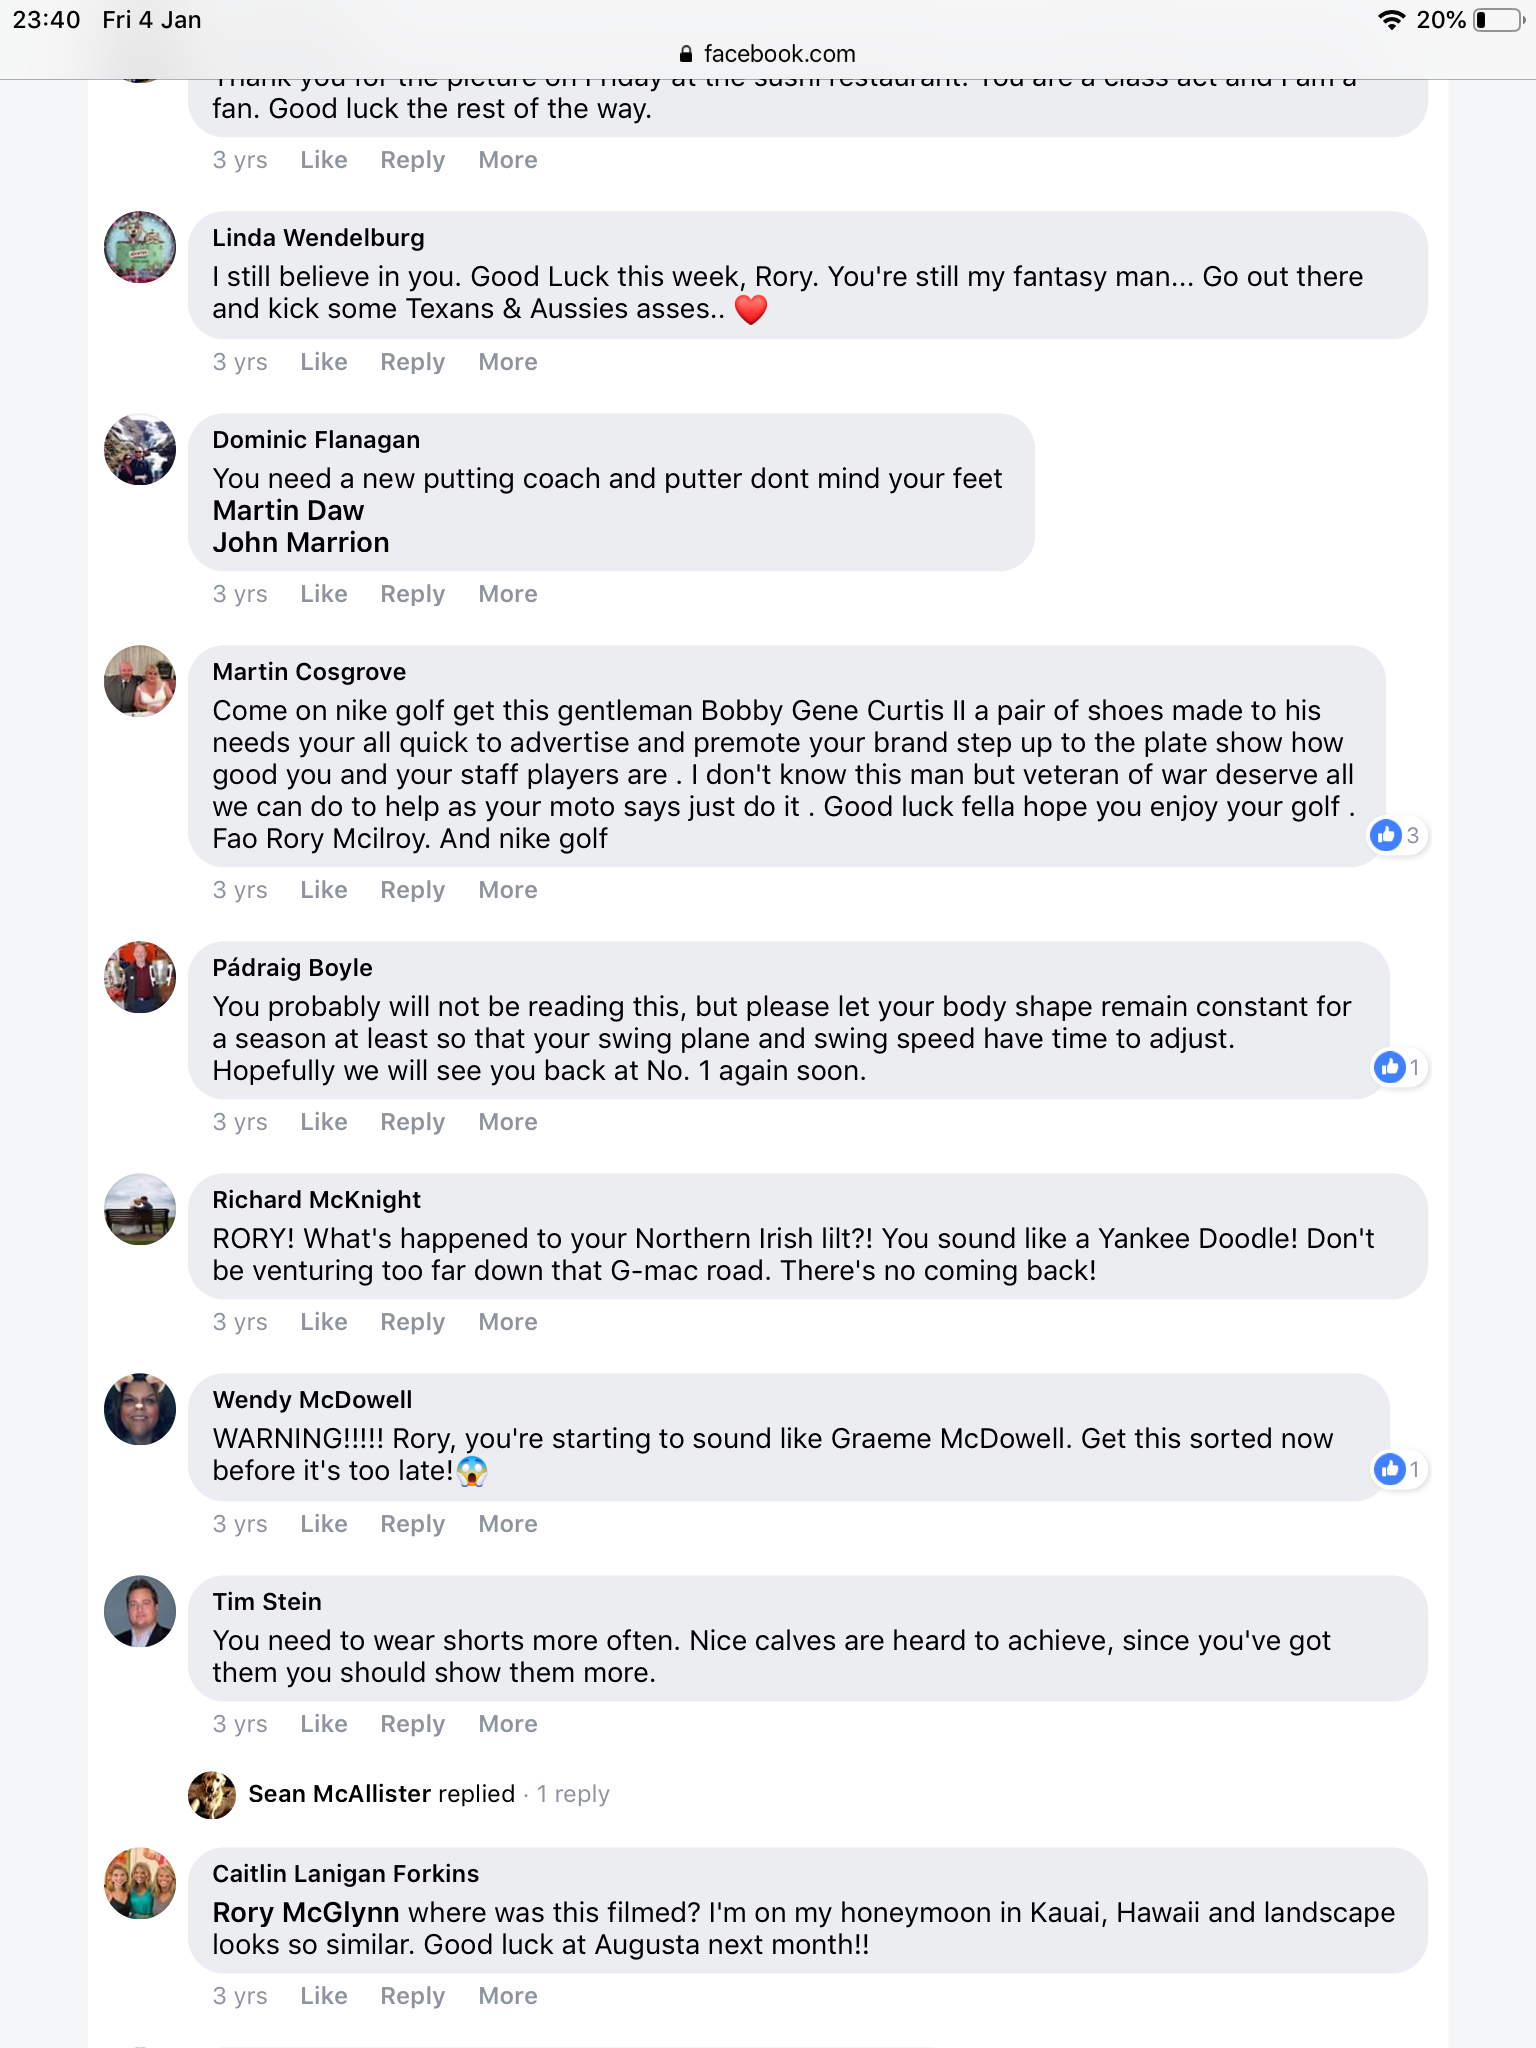Like Richard McKnight's comment
The width and height of the screenshot is (1536, 2048).
(x=323, y=1322)
